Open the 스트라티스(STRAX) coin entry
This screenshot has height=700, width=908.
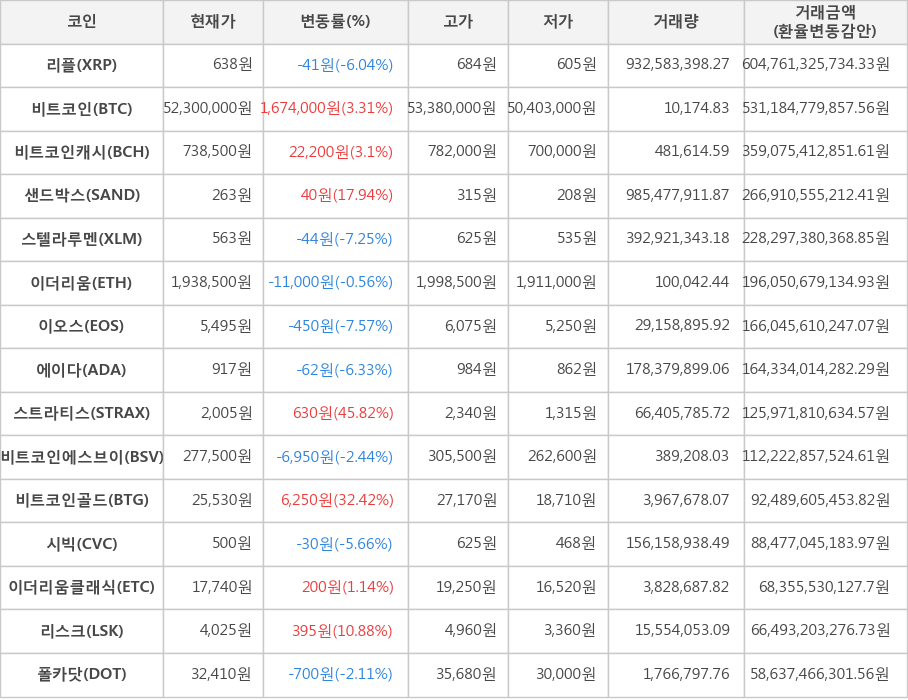click(x=82, y=413)
